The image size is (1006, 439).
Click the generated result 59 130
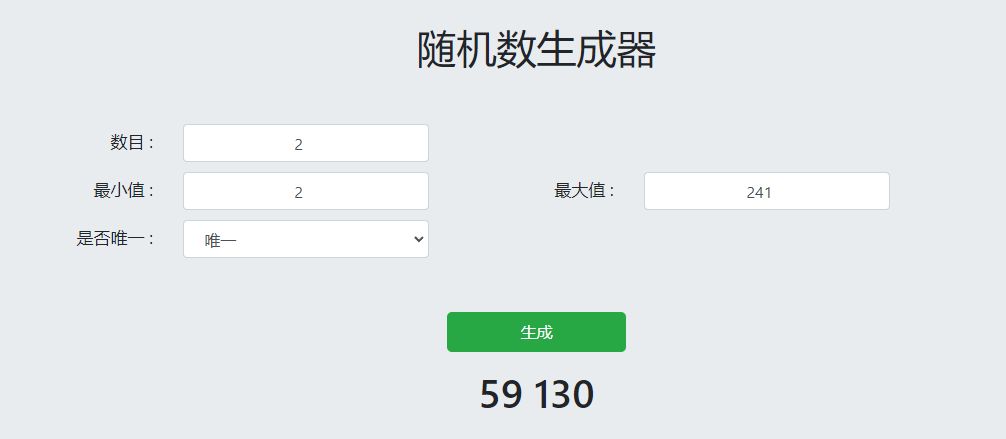pyautogui.click(x=536, y=395)
